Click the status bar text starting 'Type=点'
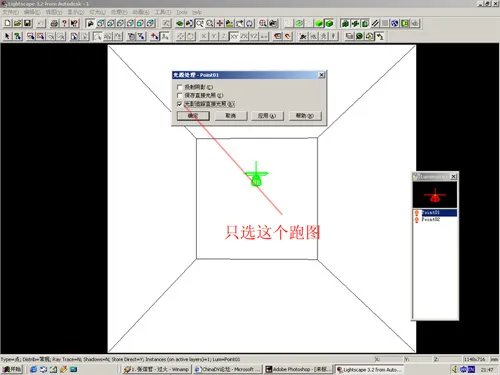This screenshot has width=500, height=375. click(121, 359)
